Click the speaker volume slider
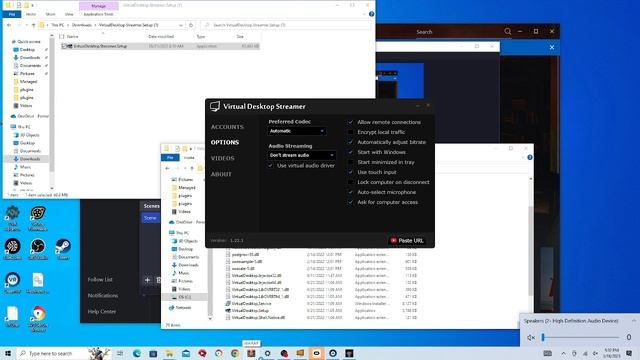The image size is (640, 360). (580, 337)
